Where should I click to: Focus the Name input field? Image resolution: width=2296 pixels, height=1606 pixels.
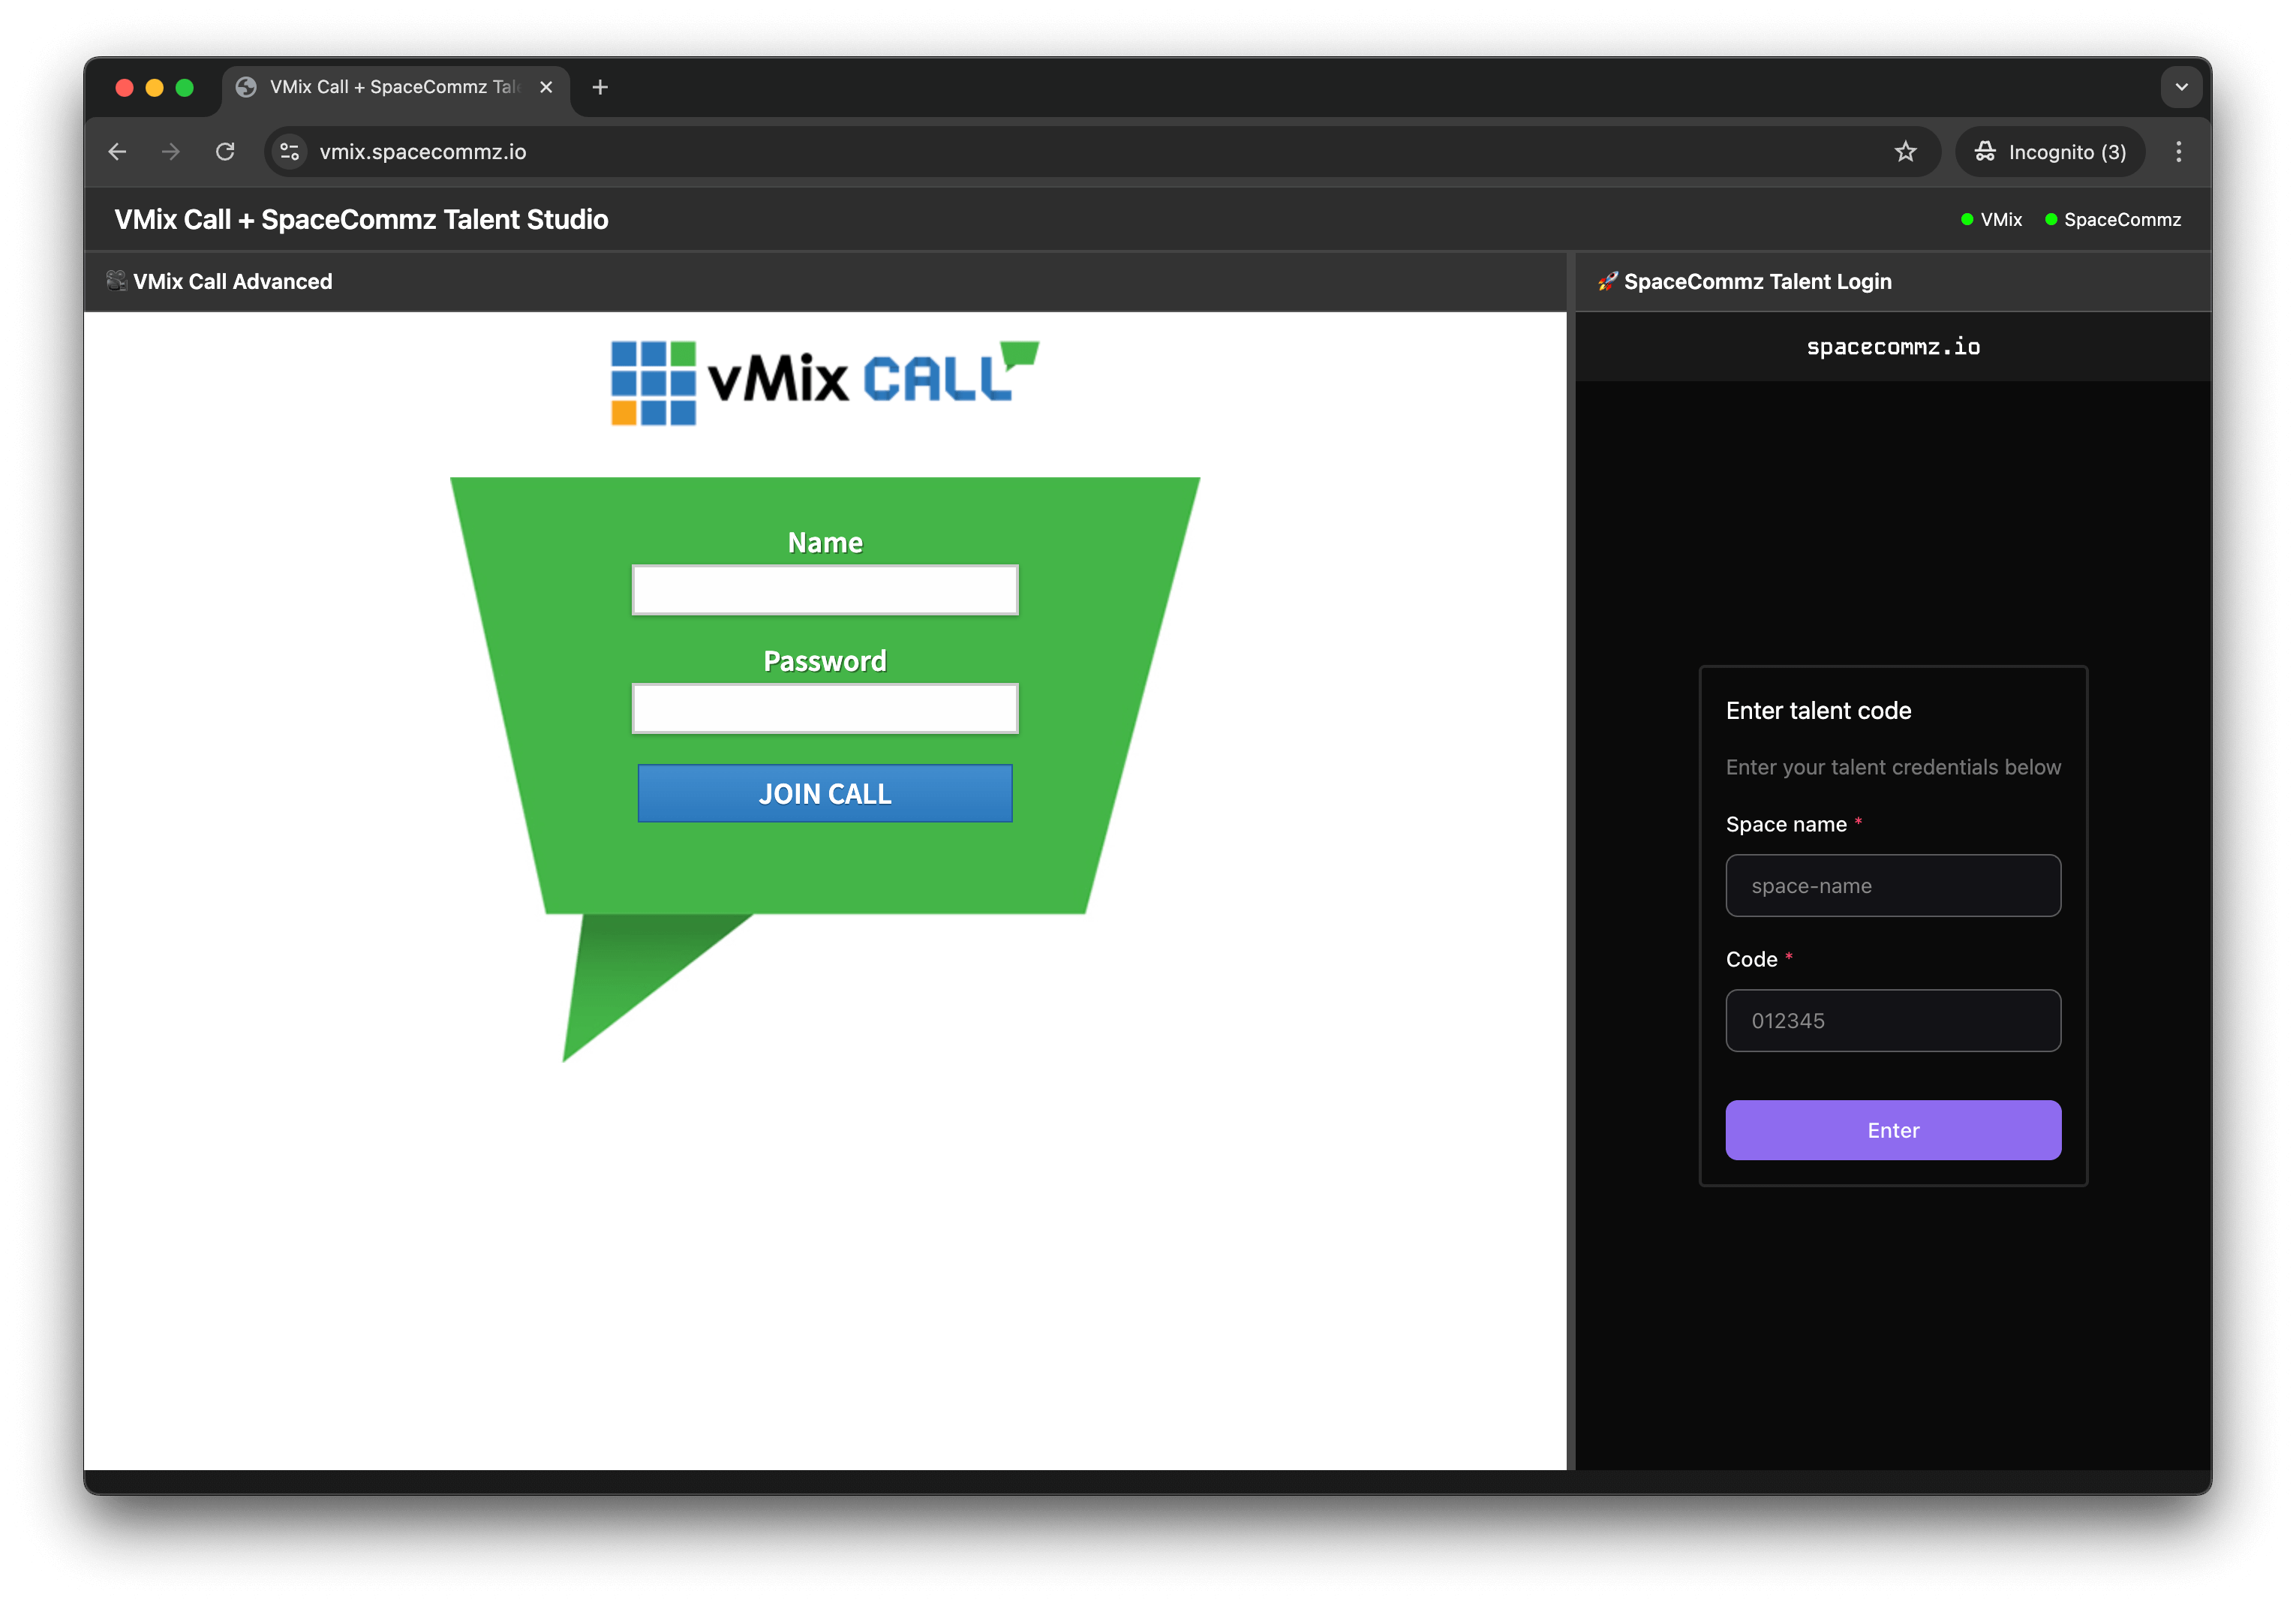(x=825, y=590)
